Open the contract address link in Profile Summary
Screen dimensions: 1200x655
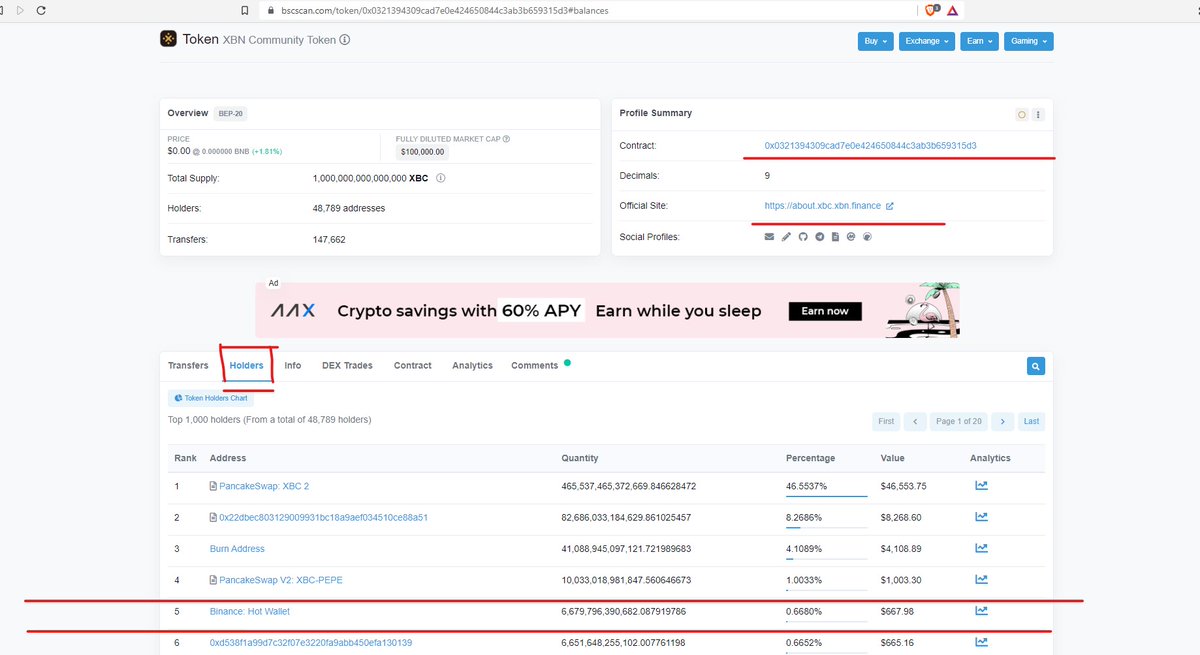pyautogui.click(x=870, y=146)
